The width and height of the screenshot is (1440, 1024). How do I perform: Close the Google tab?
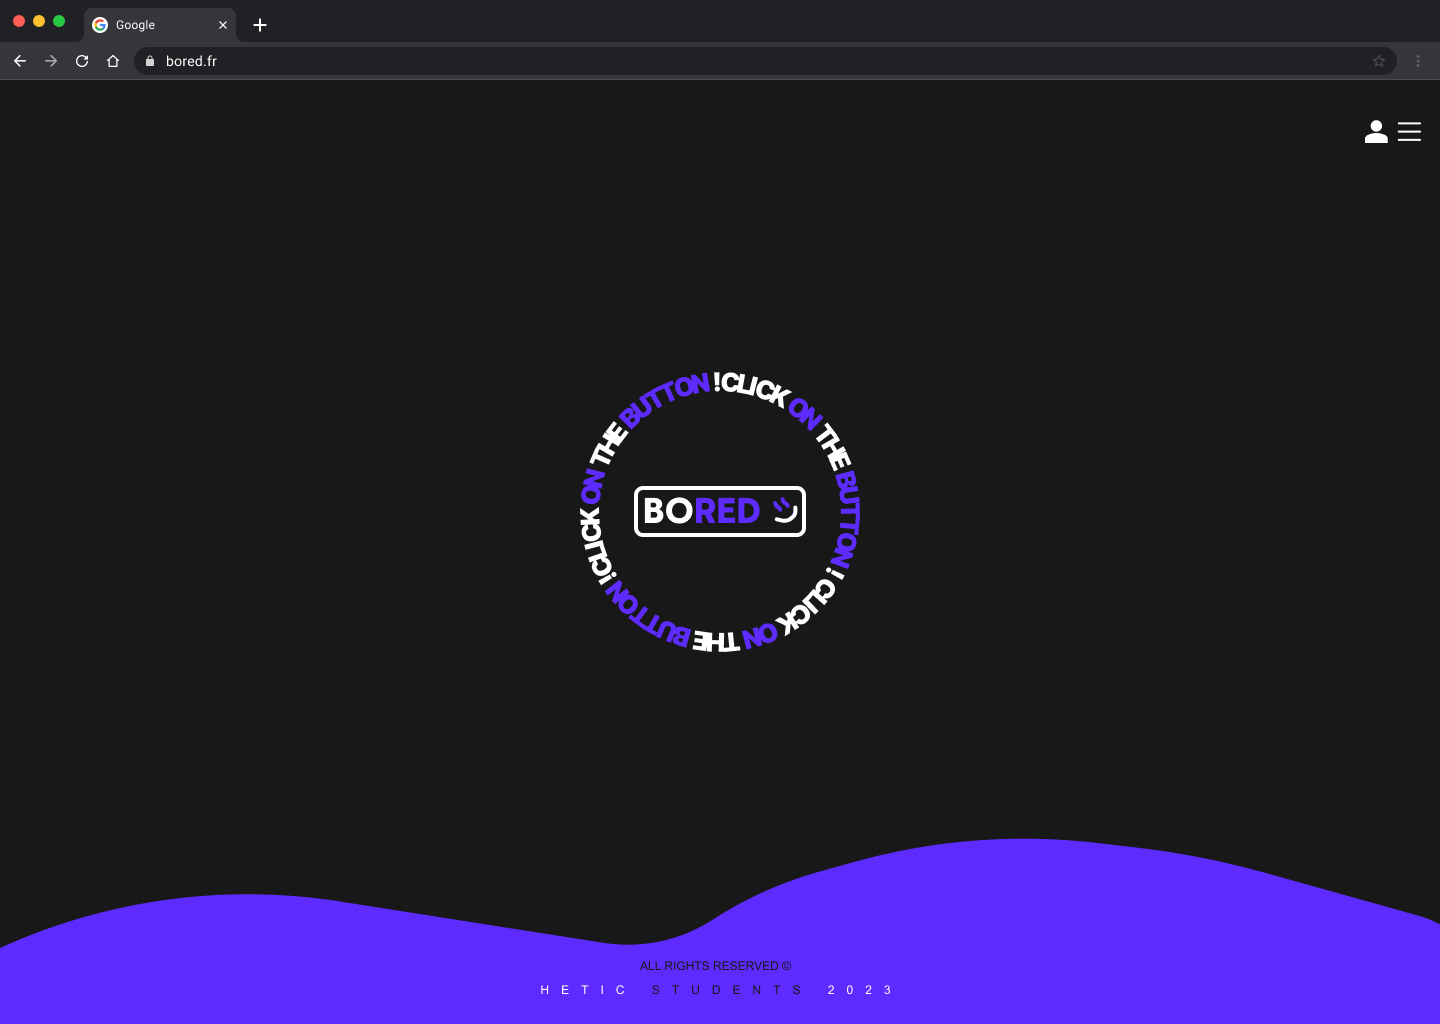tap(223, 25)
